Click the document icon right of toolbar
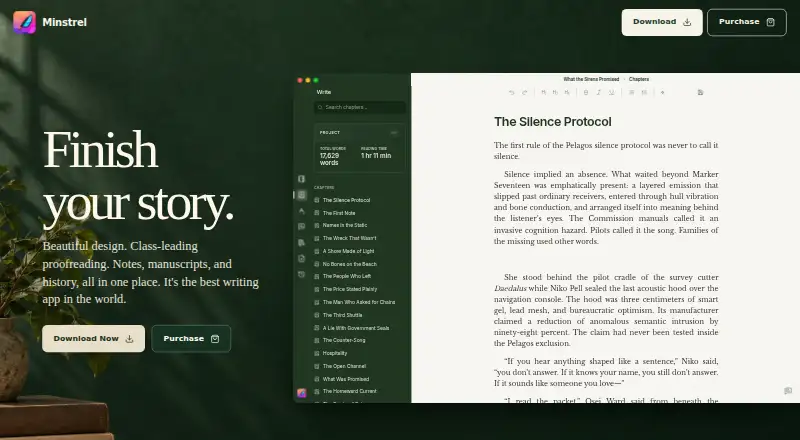Viewport: 800px width, 440px height. [701, 92]
